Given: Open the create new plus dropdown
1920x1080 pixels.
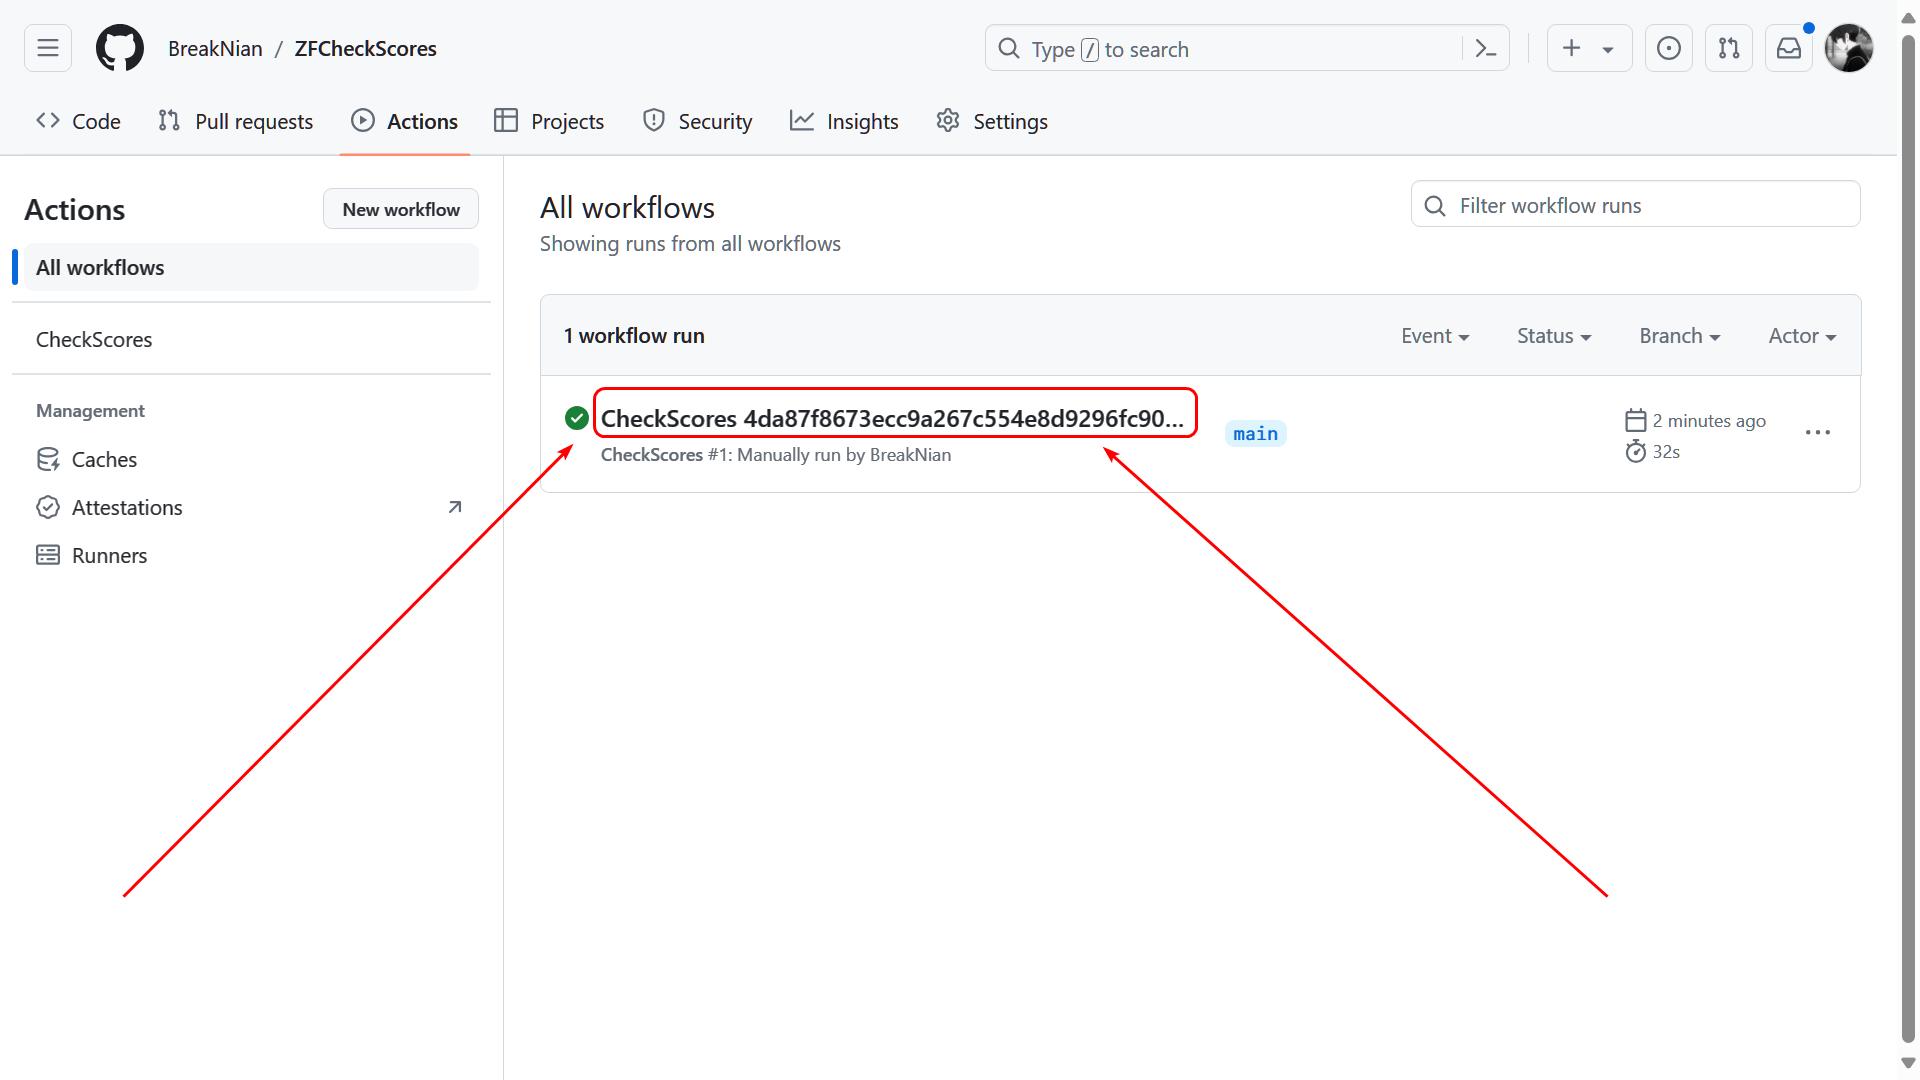Looking at the screenshot, I should (x=1588, y=48).
